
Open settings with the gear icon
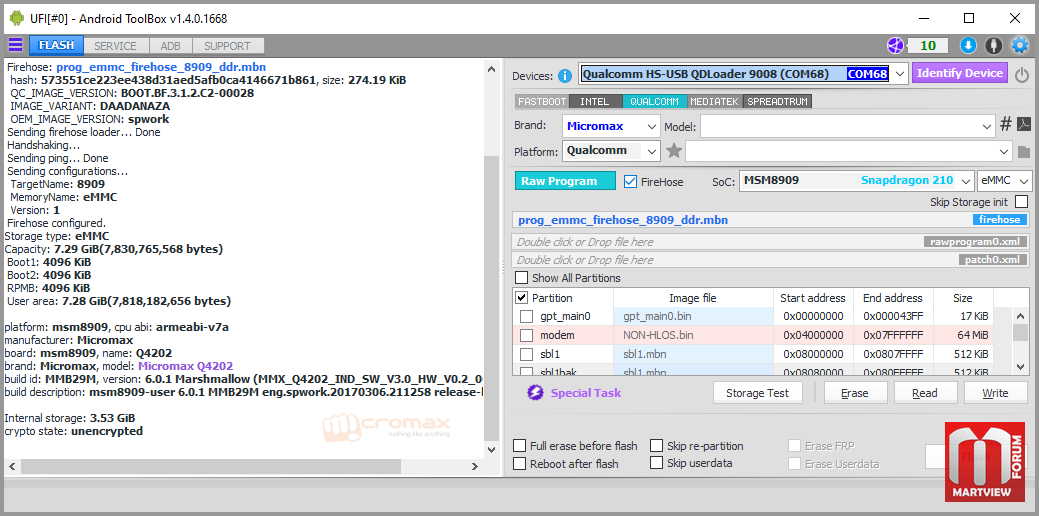click(x=1019, y=45)
